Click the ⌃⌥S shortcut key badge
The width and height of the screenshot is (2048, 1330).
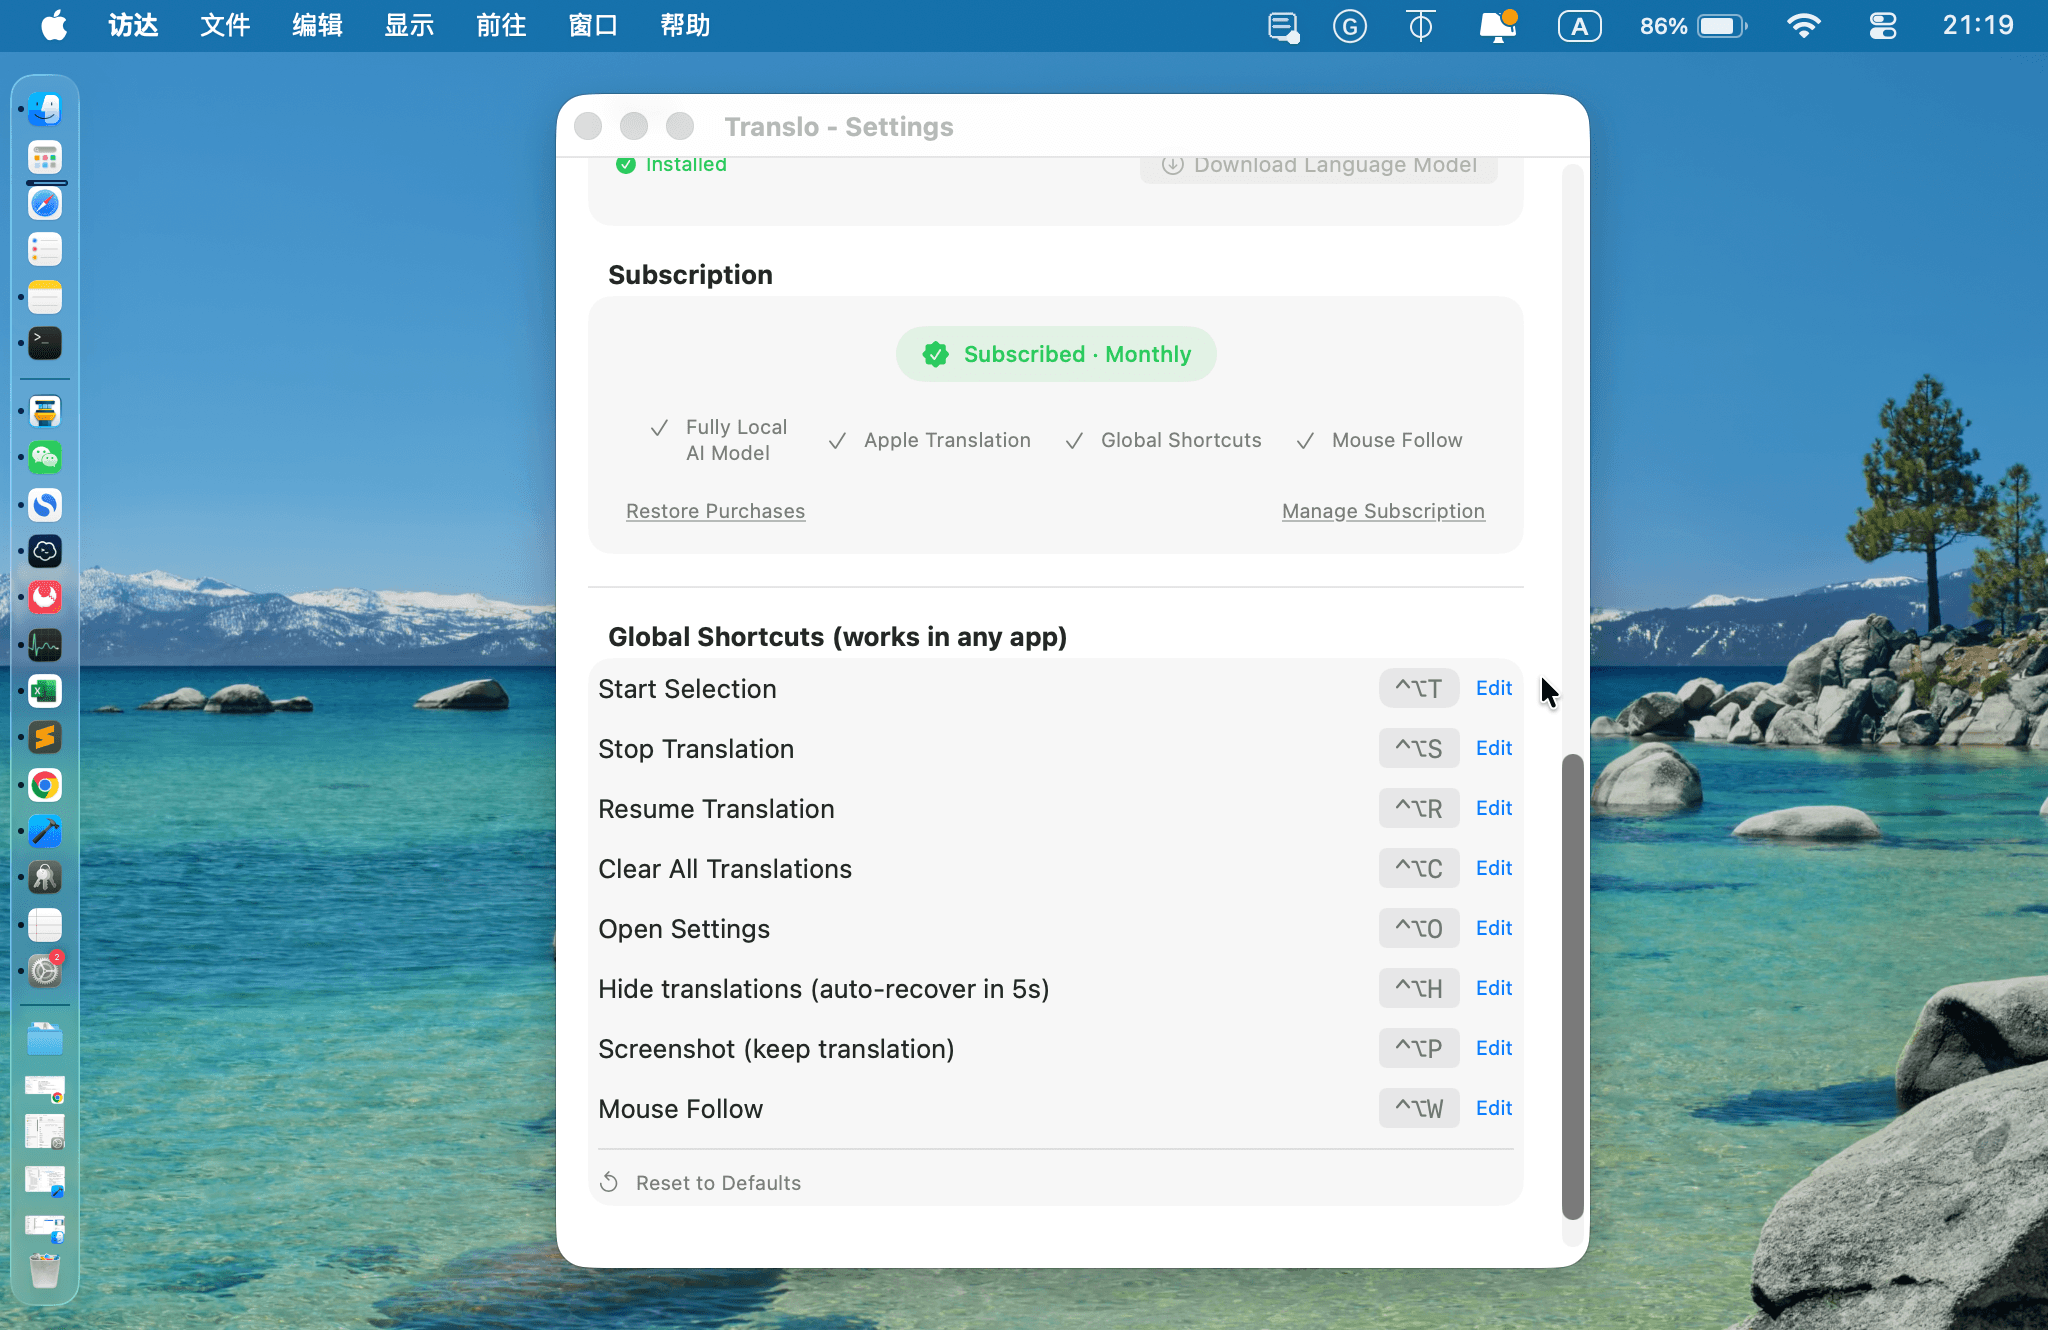coord(1419,748)
